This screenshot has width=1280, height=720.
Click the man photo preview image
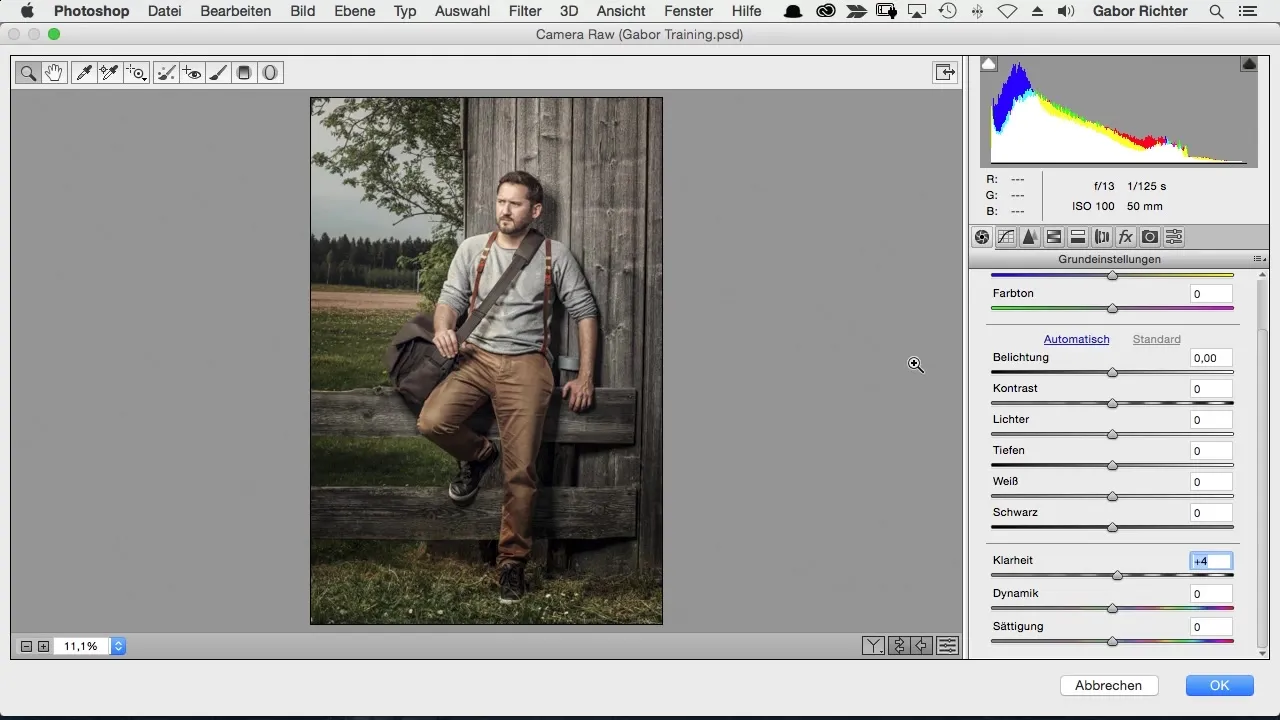tap(486, 361)
